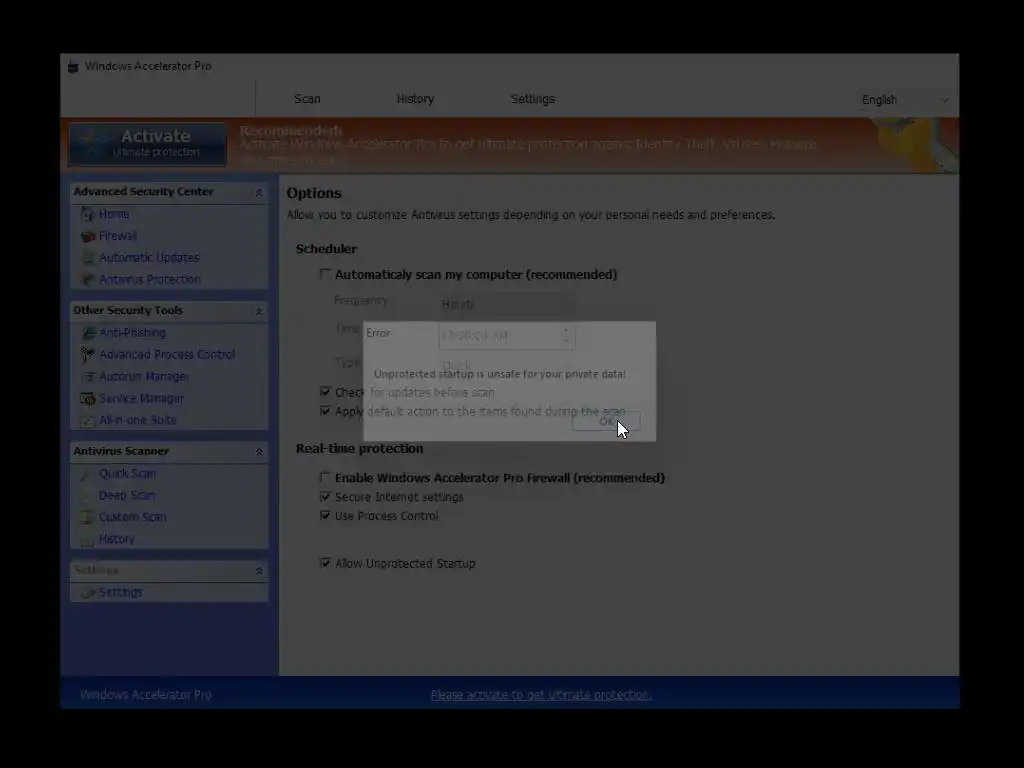
Task: Open the Automatic Updates link
Action: click(149, 258)
